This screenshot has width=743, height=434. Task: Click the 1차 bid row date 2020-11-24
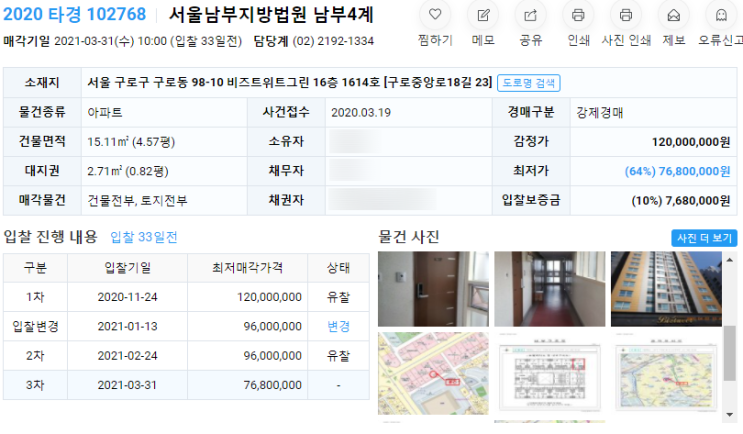point(127,297)
